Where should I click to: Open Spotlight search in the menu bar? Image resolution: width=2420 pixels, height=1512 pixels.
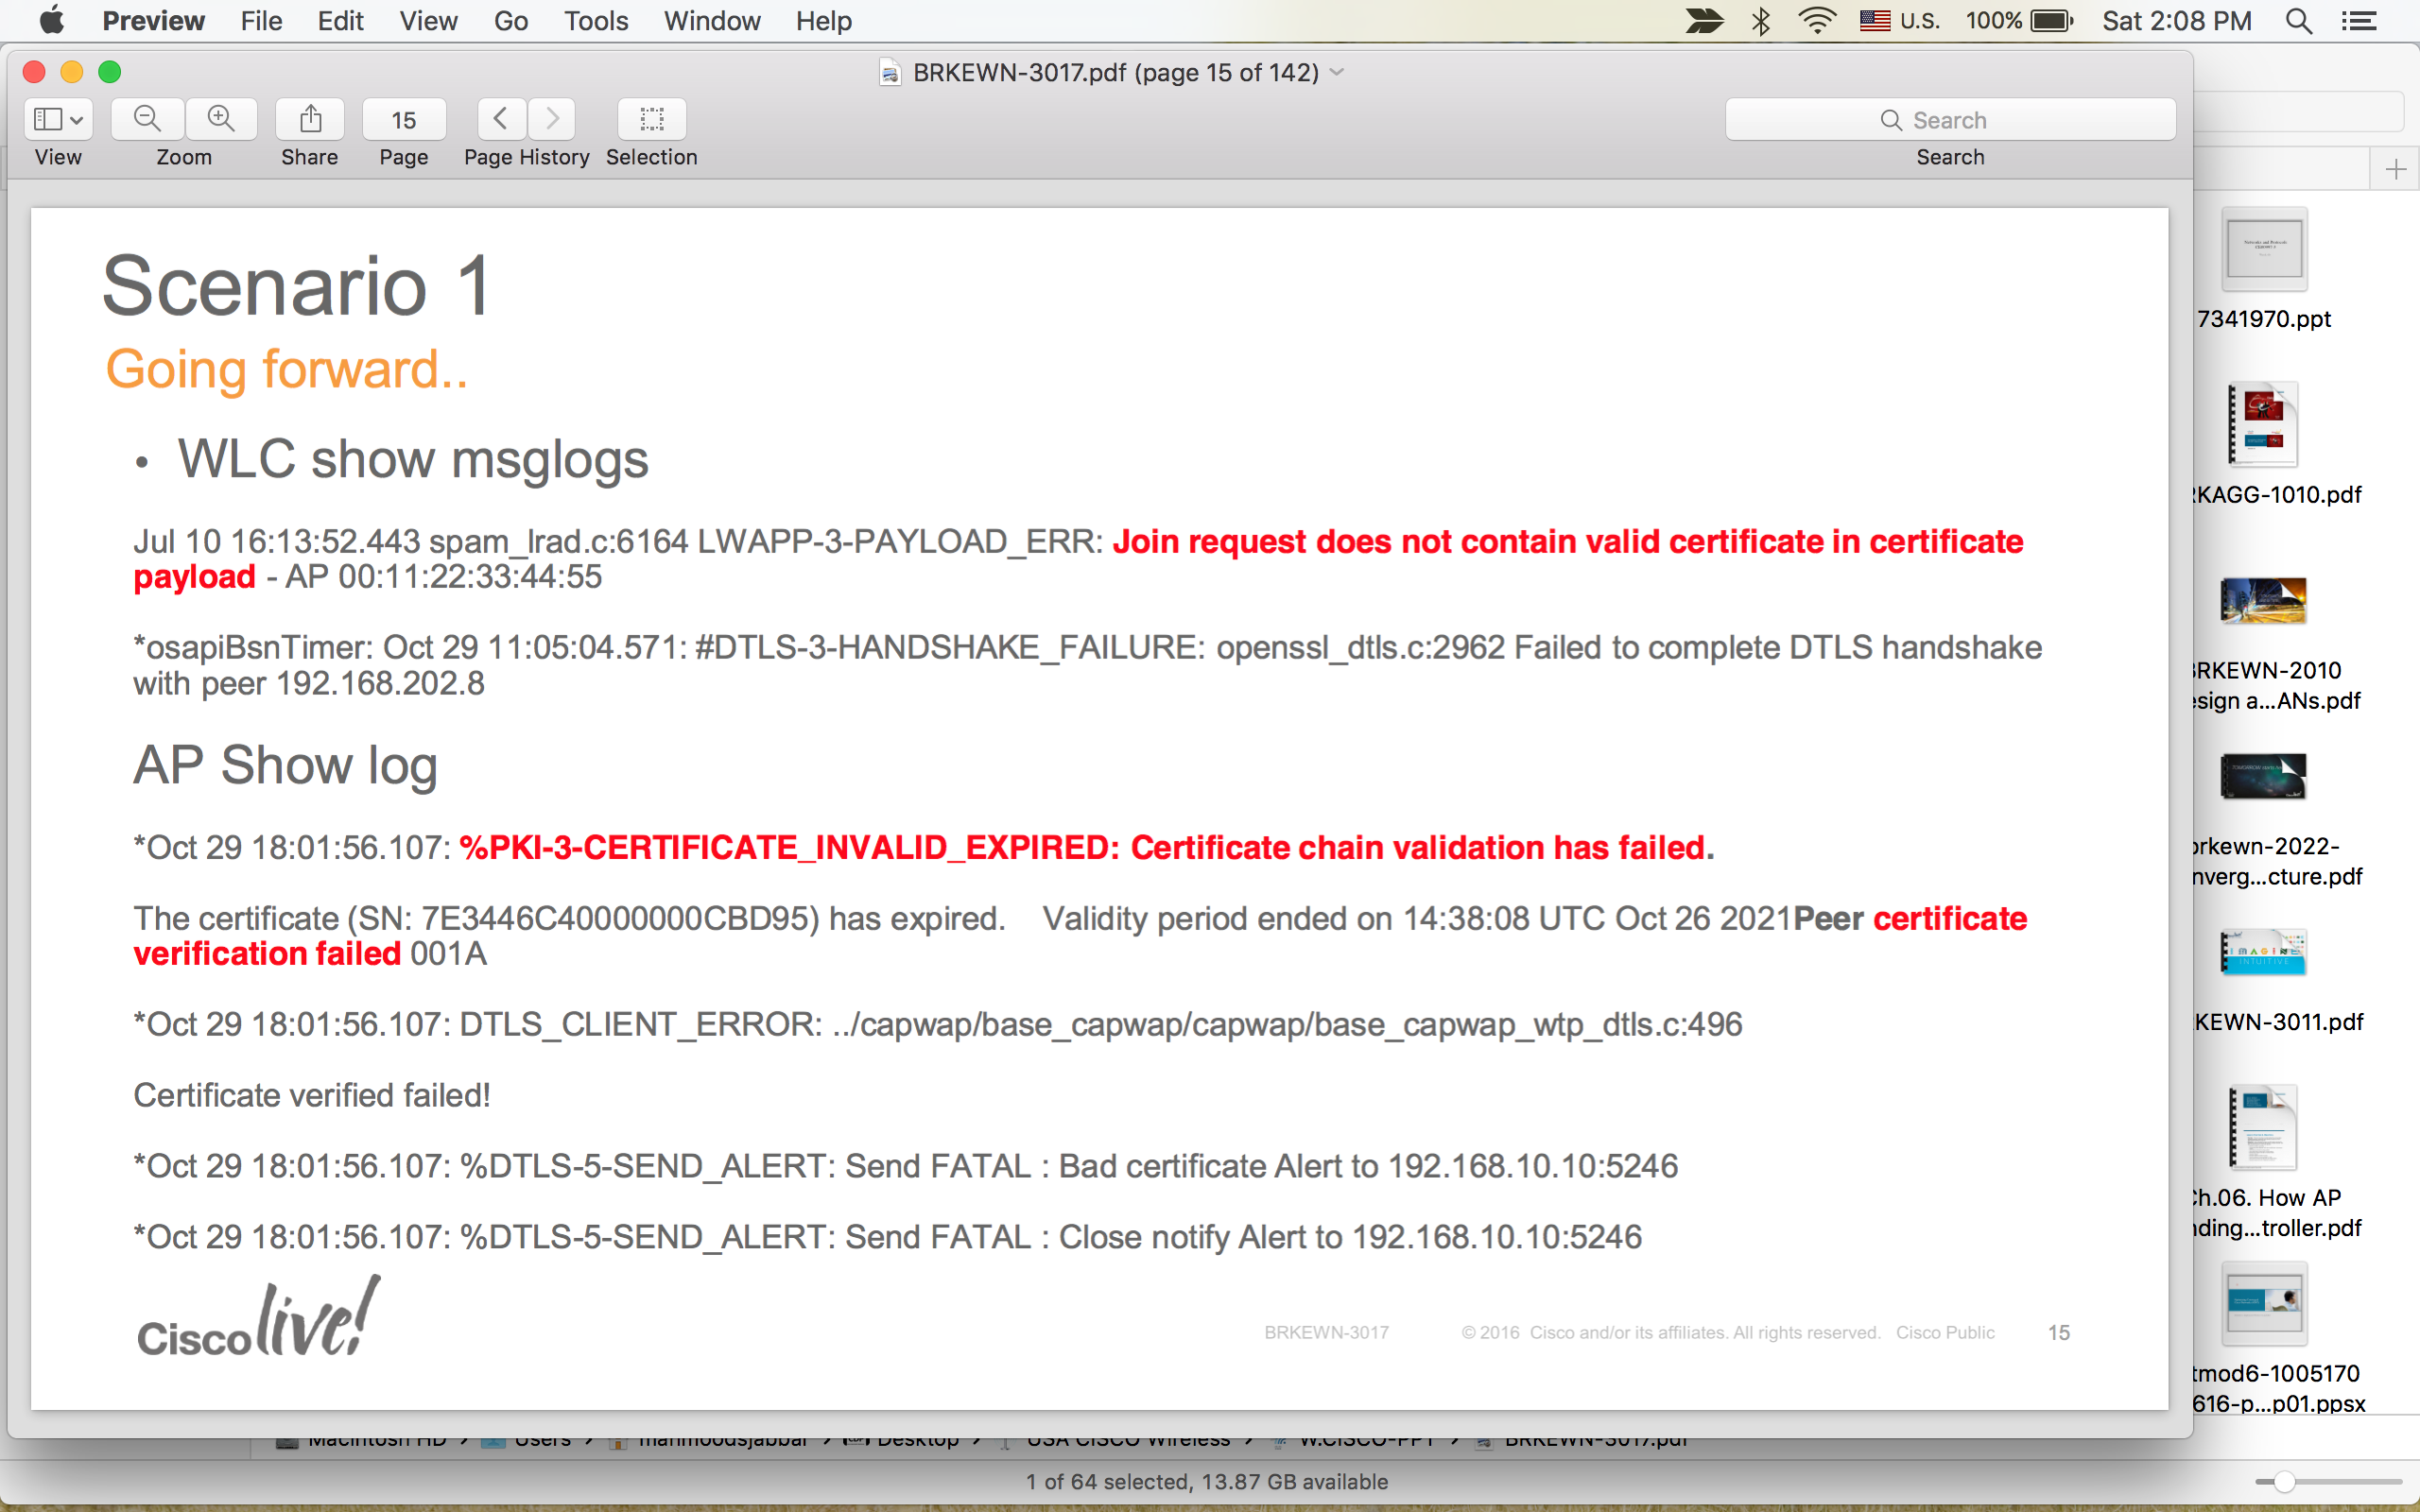2298,21
